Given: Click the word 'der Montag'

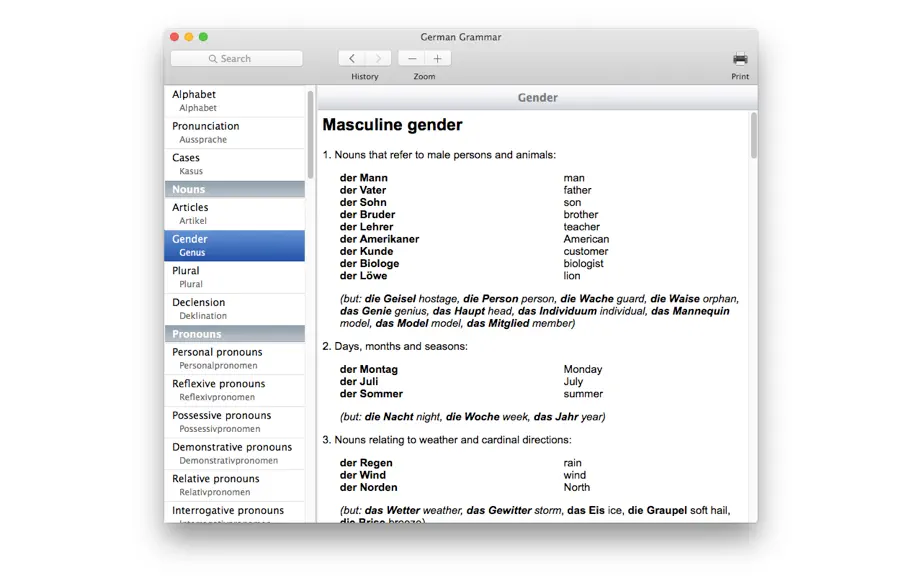Looking at the screenshot, I should 369,369.
